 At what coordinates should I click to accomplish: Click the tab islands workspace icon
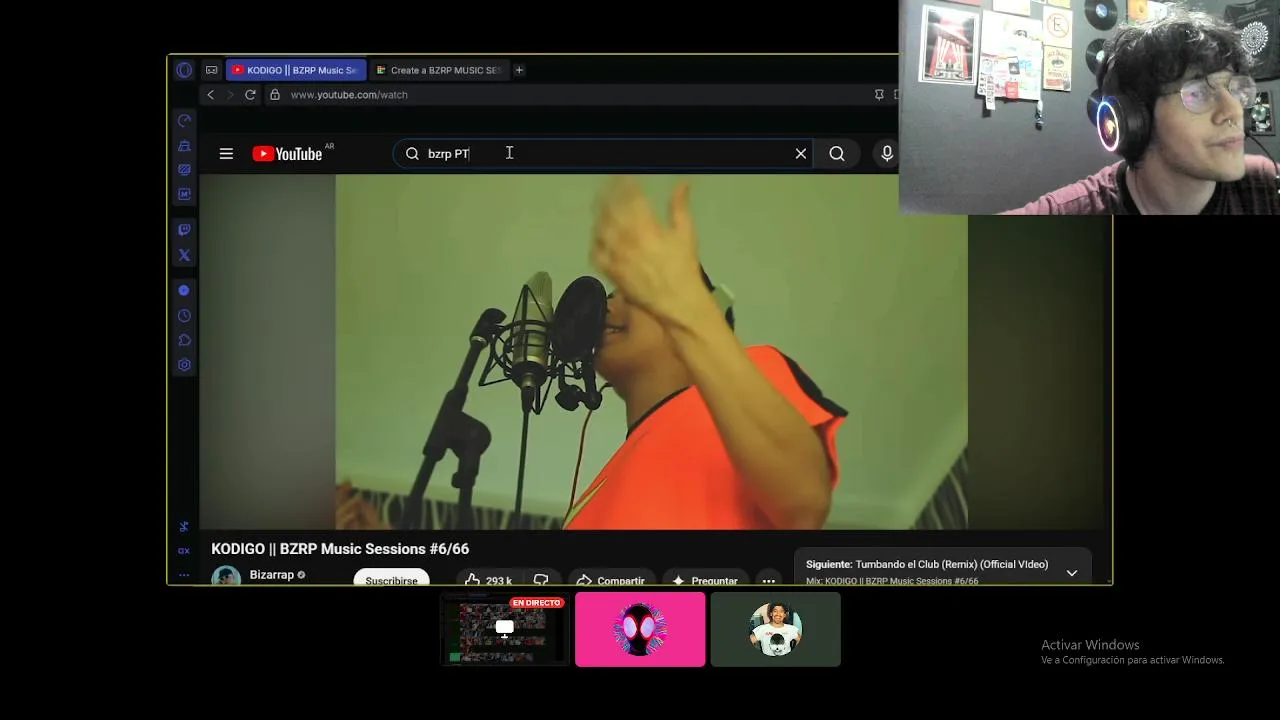pyautogui.click(x=211, y=70)
